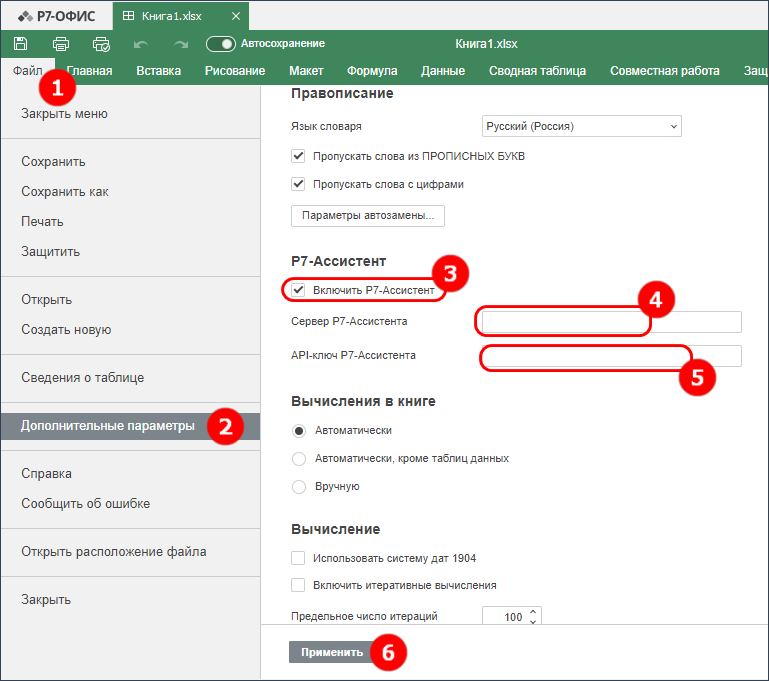
Task: Click Открыть расположение файла menu item
Action: [113, 552]
